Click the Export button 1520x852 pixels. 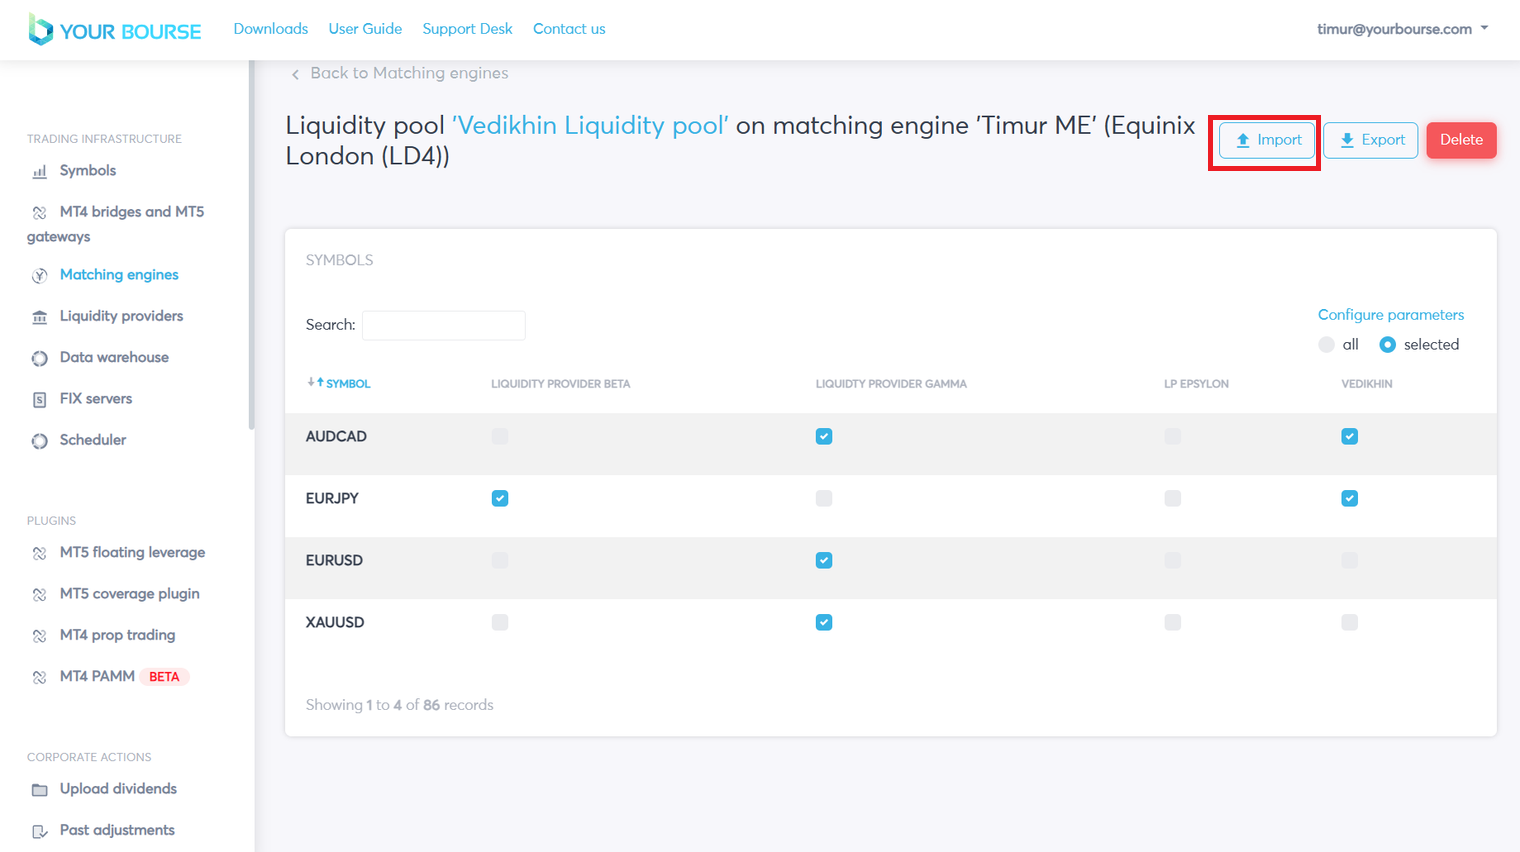tap(1370, 140)
